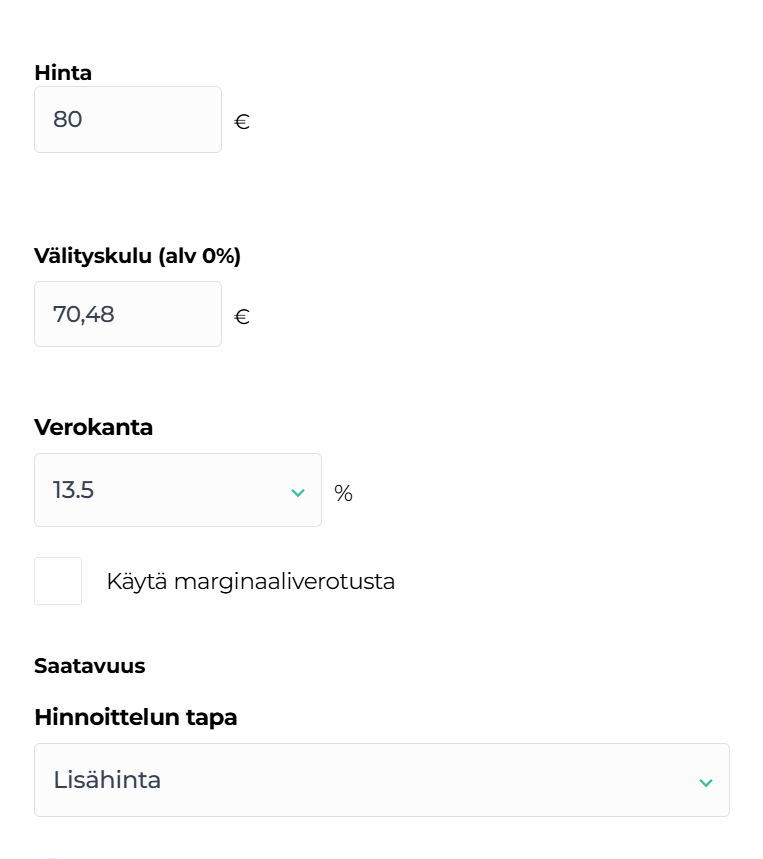Click the euro symbol beside Välityskulu field
This screenshot has width=763, height=859.
coord(242,318)
